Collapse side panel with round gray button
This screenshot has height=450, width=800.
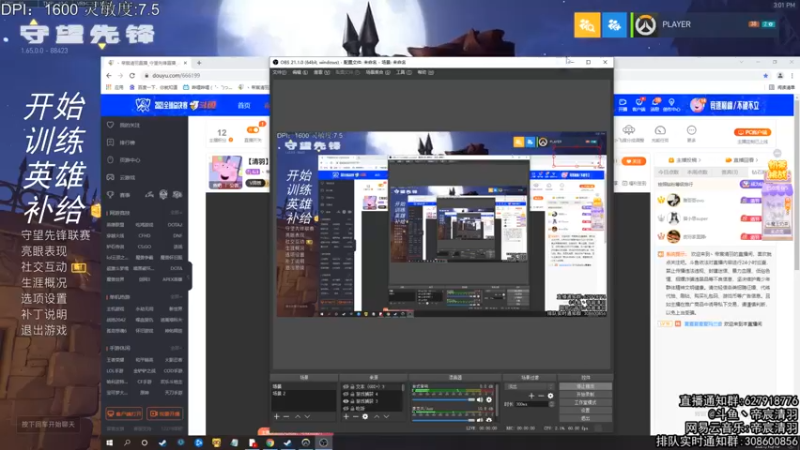click(x=777, y=153)
